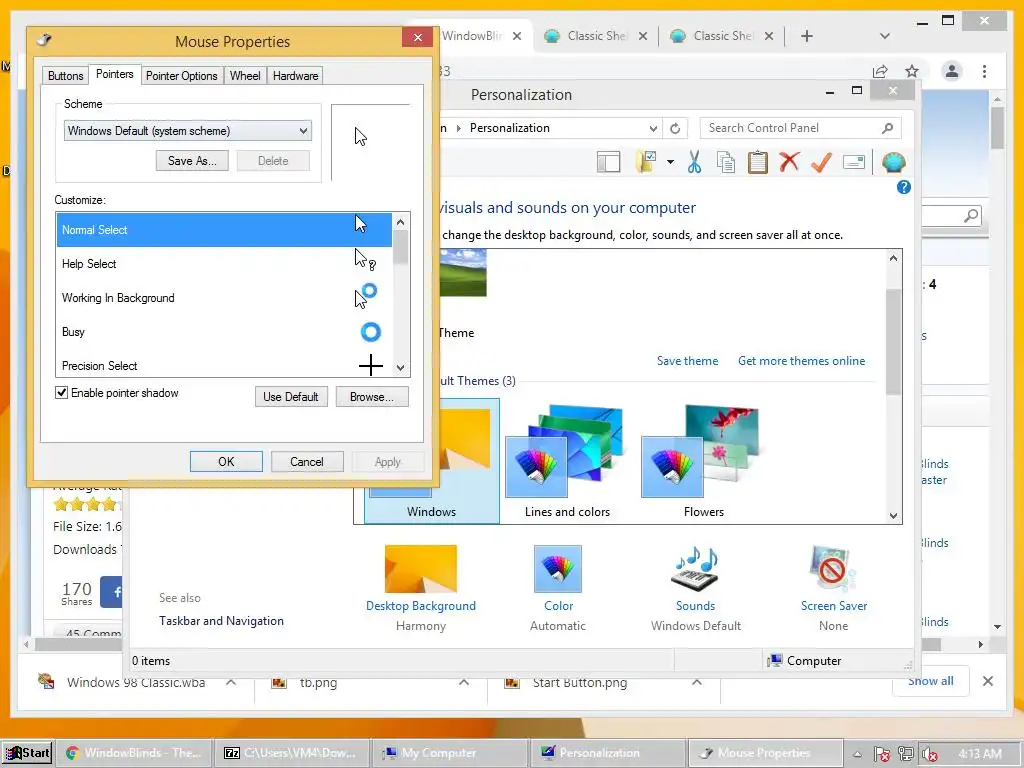Expand the Personalization address bar history dropdown
Screen dimensions: 1024x768
tap(653, 128)
